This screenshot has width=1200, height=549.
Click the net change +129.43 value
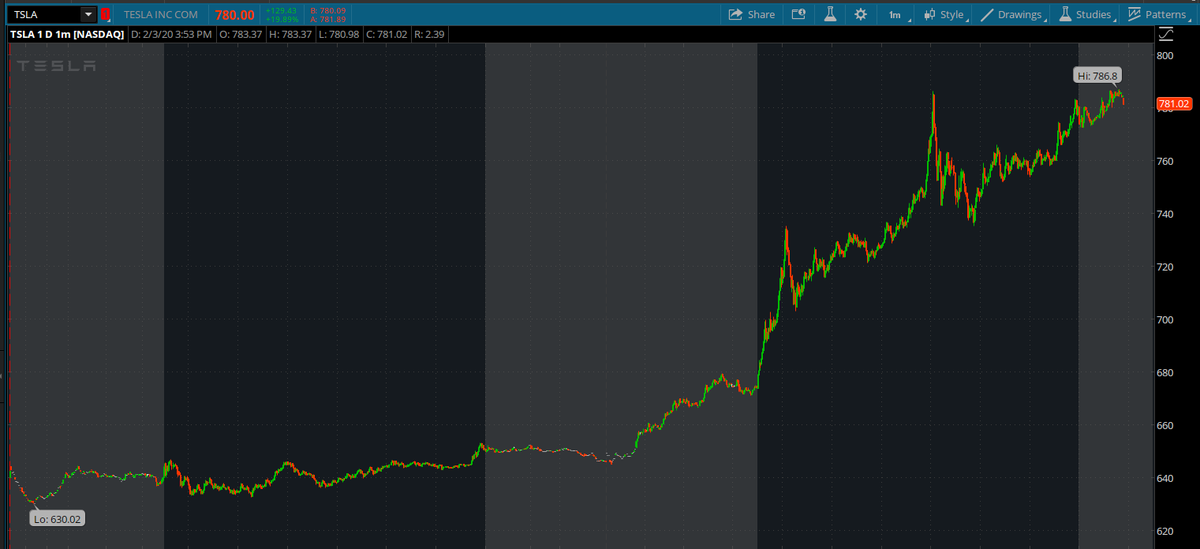(x=281, y=10)
